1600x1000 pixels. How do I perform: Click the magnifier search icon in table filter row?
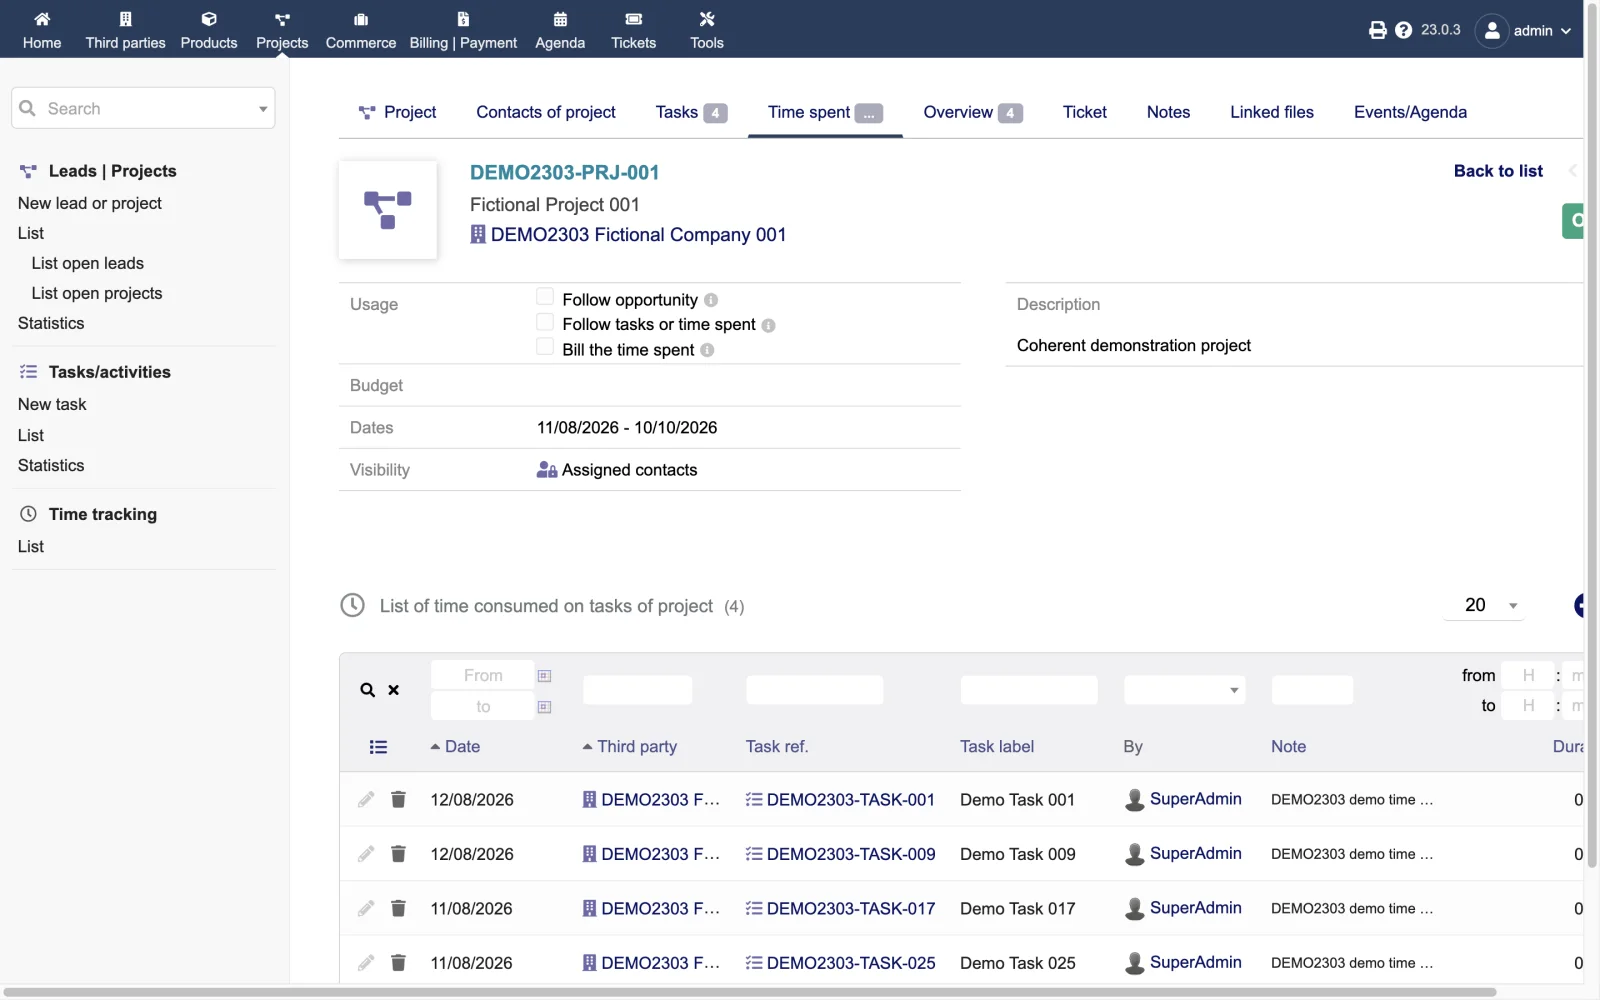368,690
